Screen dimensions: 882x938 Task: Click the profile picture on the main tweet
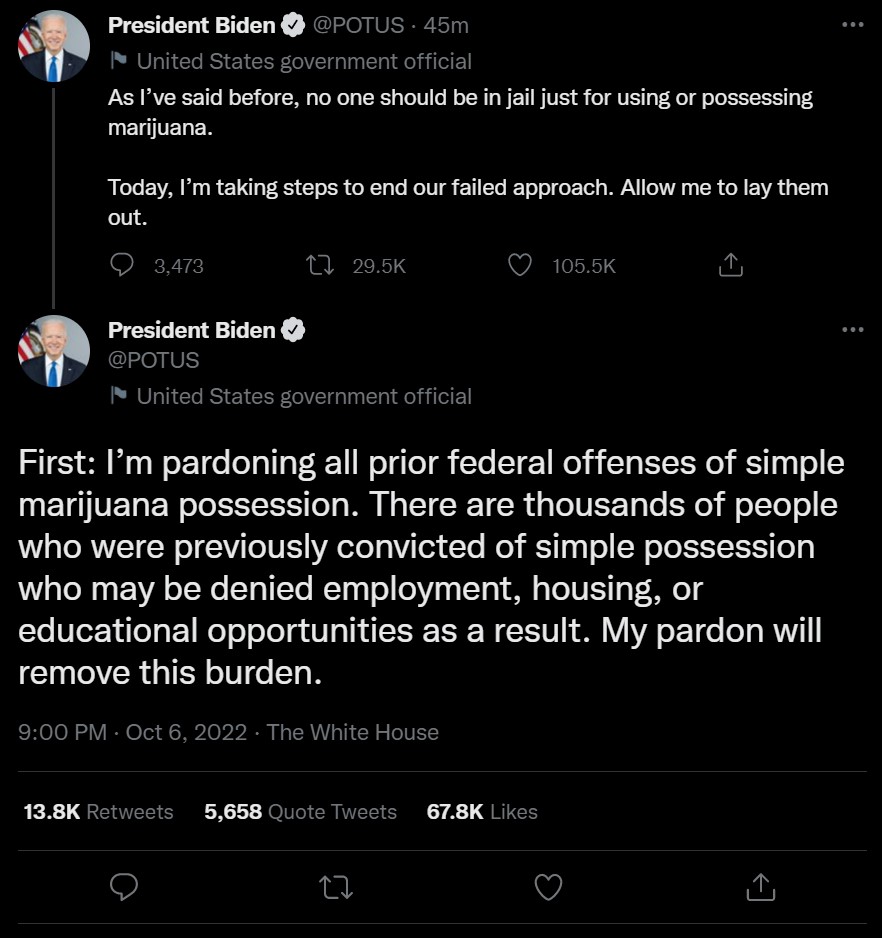click(x=54, y=352)
